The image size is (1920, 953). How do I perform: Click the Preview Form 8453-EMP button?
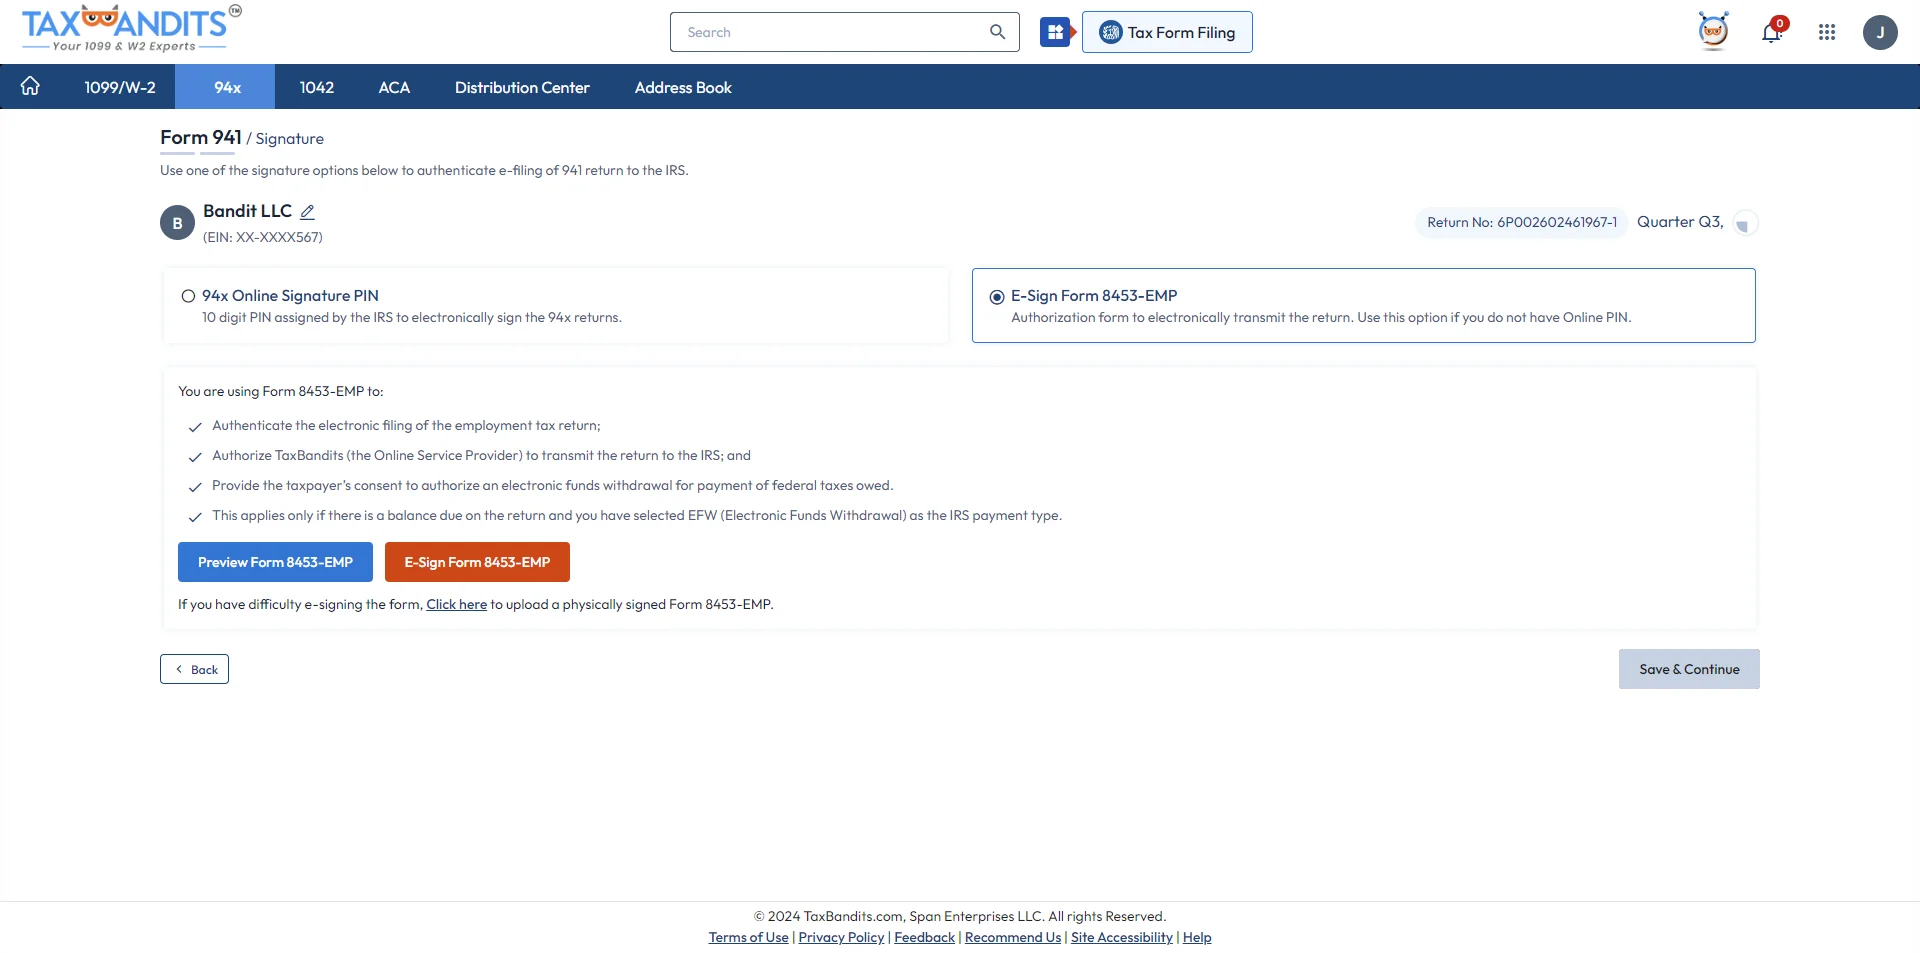pyautogui.click(x=275, y=561)
